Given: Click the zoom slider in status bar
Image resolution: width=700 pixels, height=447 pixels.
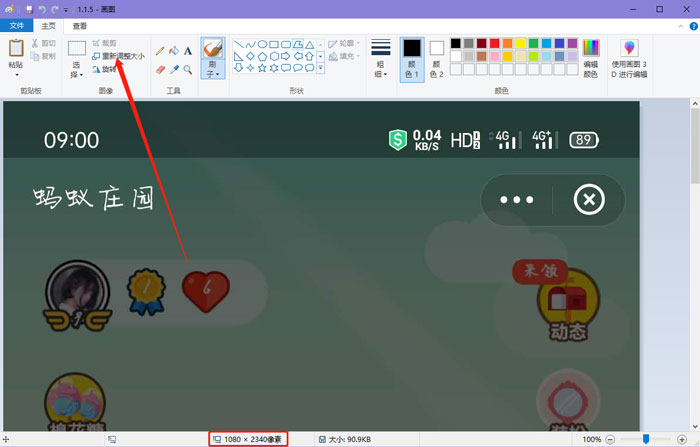Looking at the screenshot, I should [x=647, y=439].
